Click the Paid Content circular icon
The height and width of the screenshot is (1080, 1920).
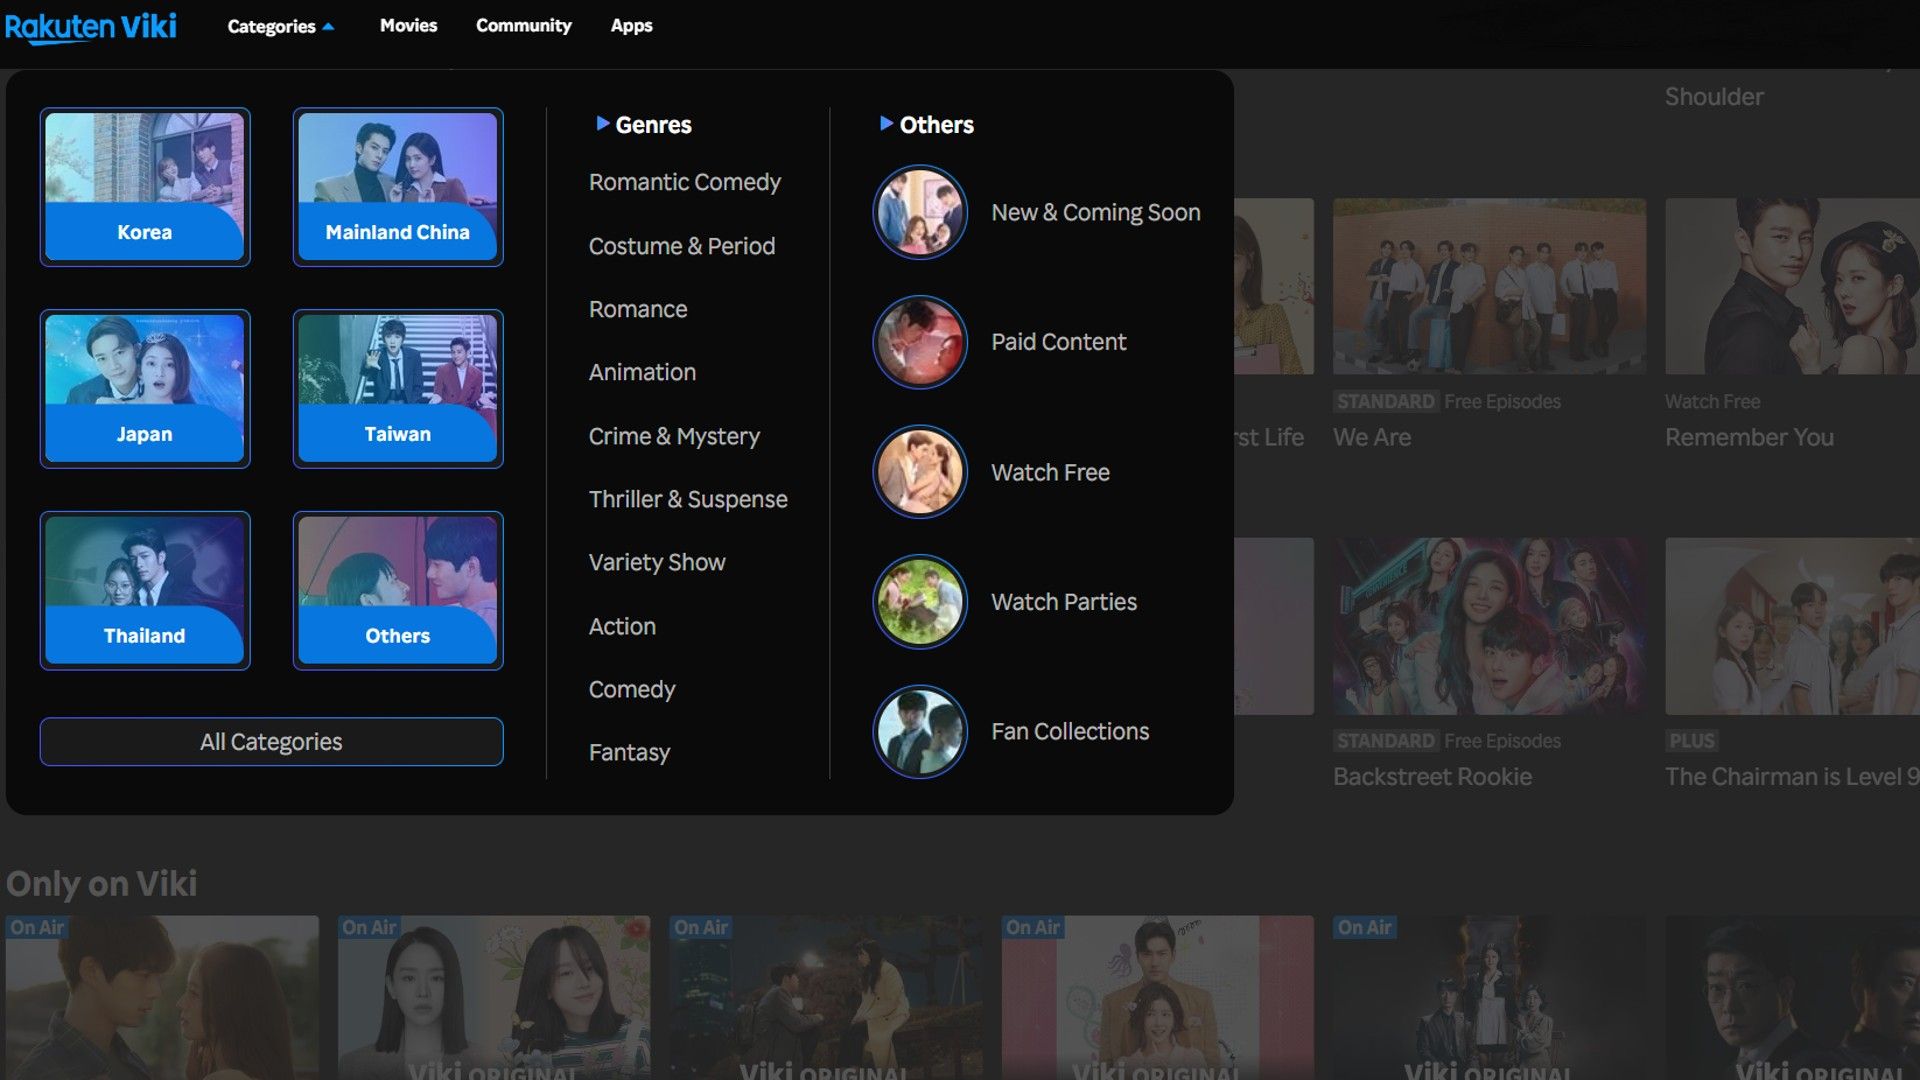click(x=919, y=342)
